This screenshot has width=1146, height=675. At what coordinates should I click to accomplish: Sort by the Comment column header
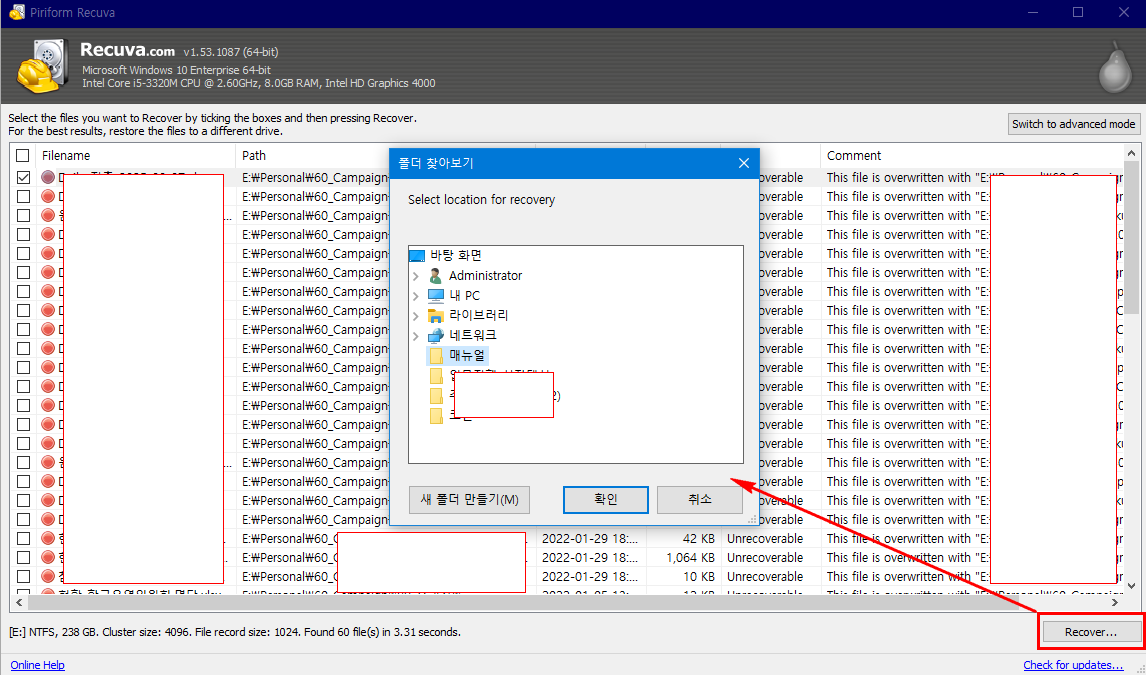(x=972, y=156)
